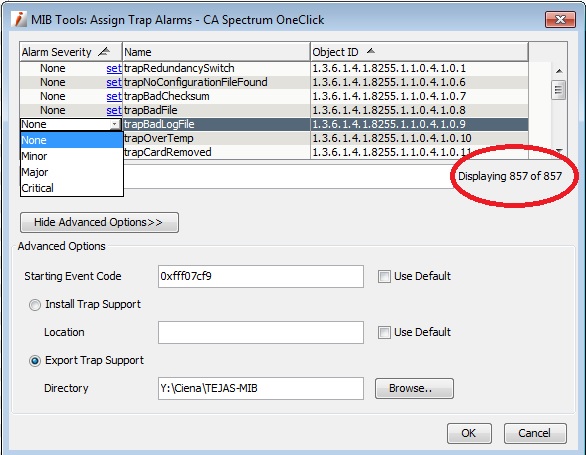Click the CA Spectrum title bar icon
586x455 pixels.
tap(19, 19)
